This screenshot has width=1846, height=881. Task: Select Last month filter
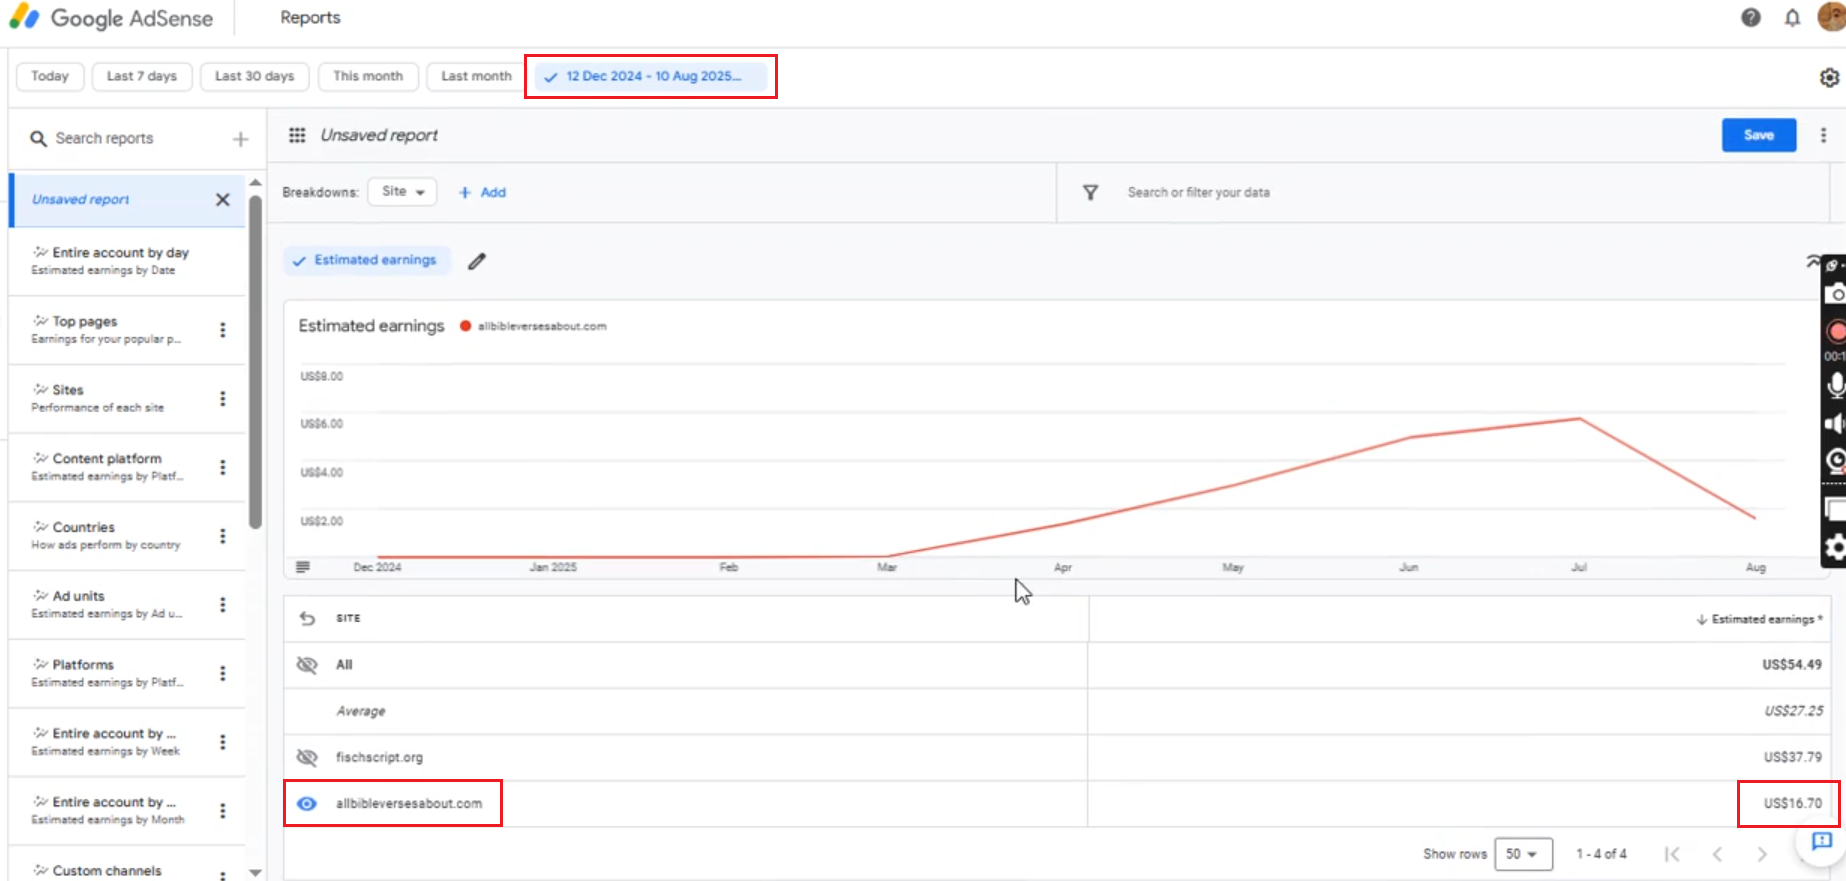pos(476,76)
